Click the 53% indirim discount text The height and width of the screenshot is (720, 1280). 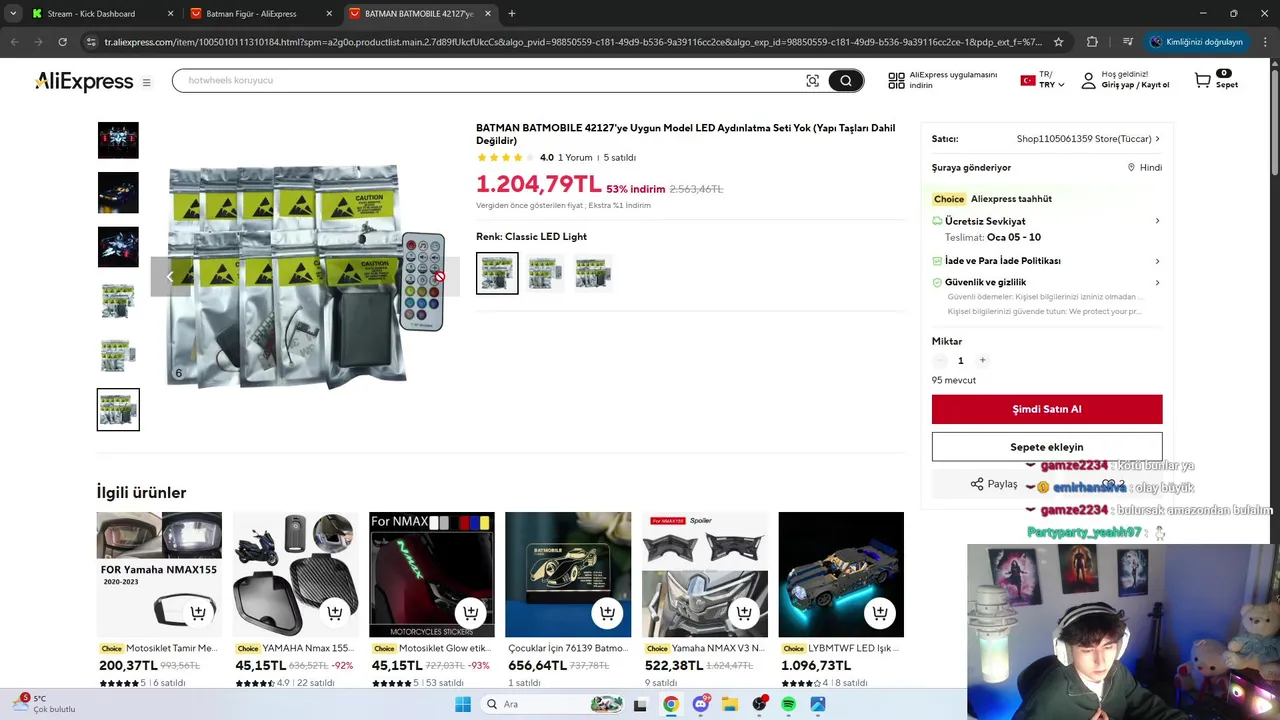click(636, 189)
